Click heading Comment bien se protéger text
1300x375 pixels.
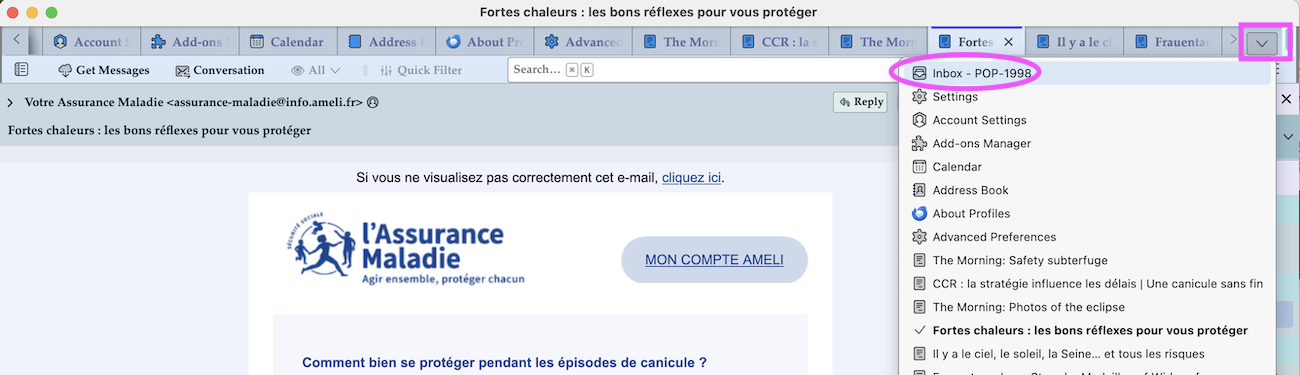click(x=504, y=362)
